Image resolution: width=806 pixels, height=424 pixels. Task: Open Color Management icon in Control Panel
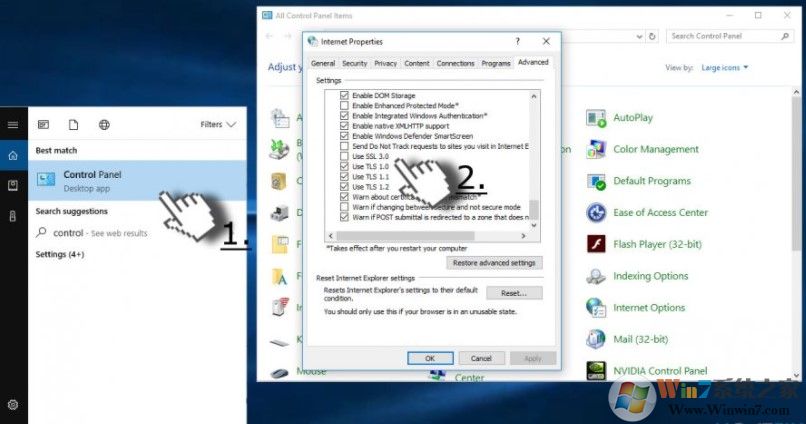point(596,150)
